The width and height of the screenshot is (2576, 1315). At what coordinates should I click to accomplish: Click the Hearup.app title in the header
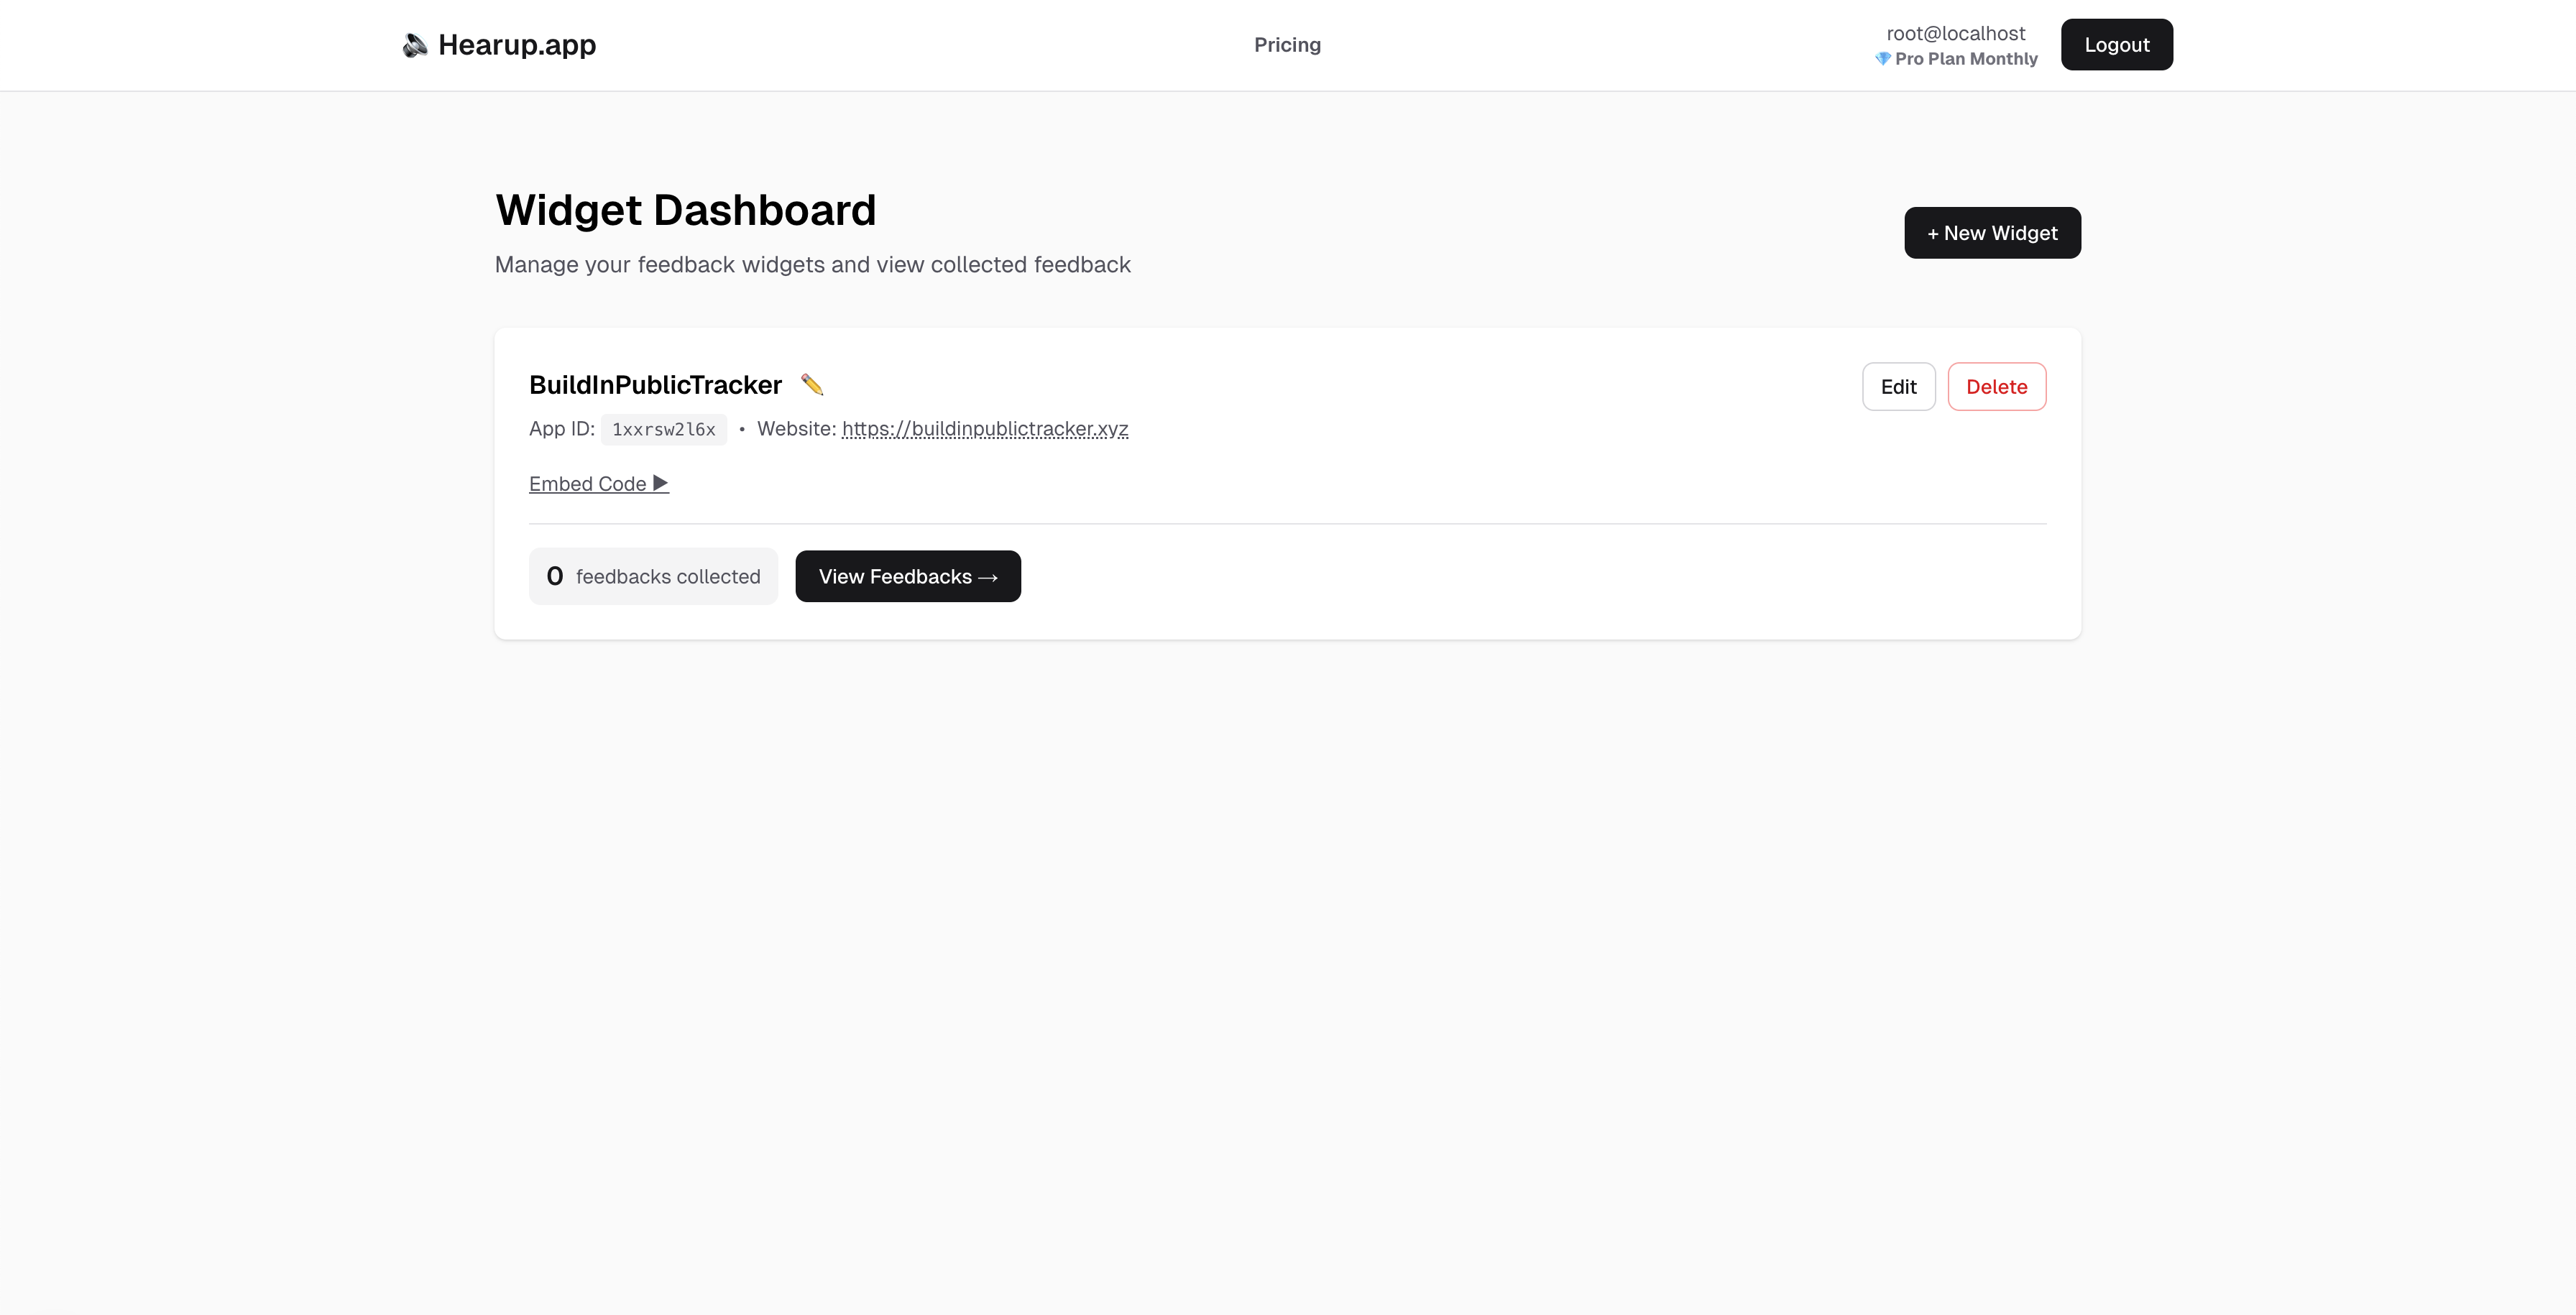[516, 44]
